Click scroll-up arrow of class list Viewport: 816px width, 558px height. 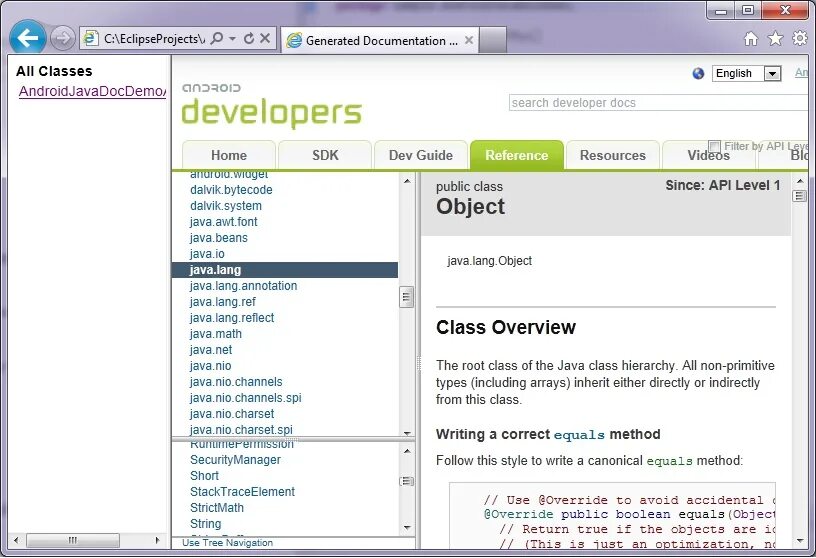[x=407, y=451]
